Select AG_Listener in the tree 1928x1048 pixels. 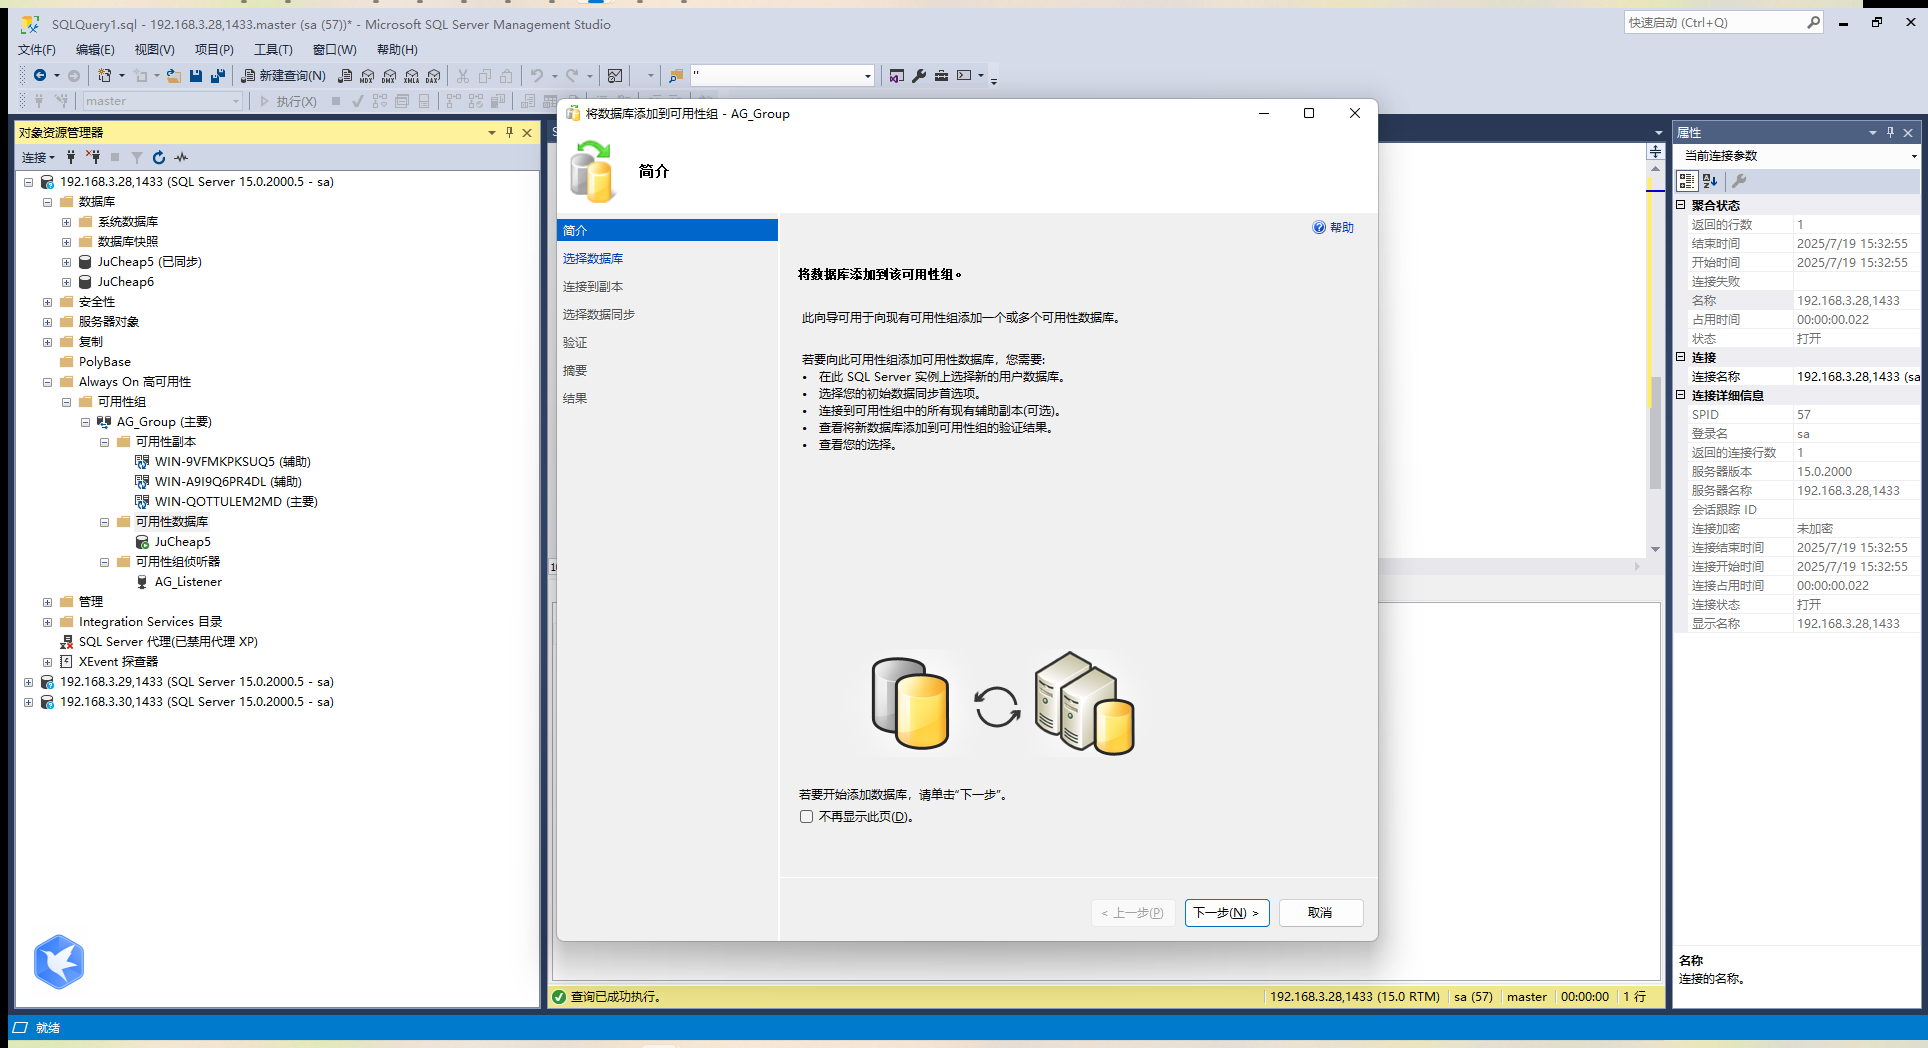[188, 582]
